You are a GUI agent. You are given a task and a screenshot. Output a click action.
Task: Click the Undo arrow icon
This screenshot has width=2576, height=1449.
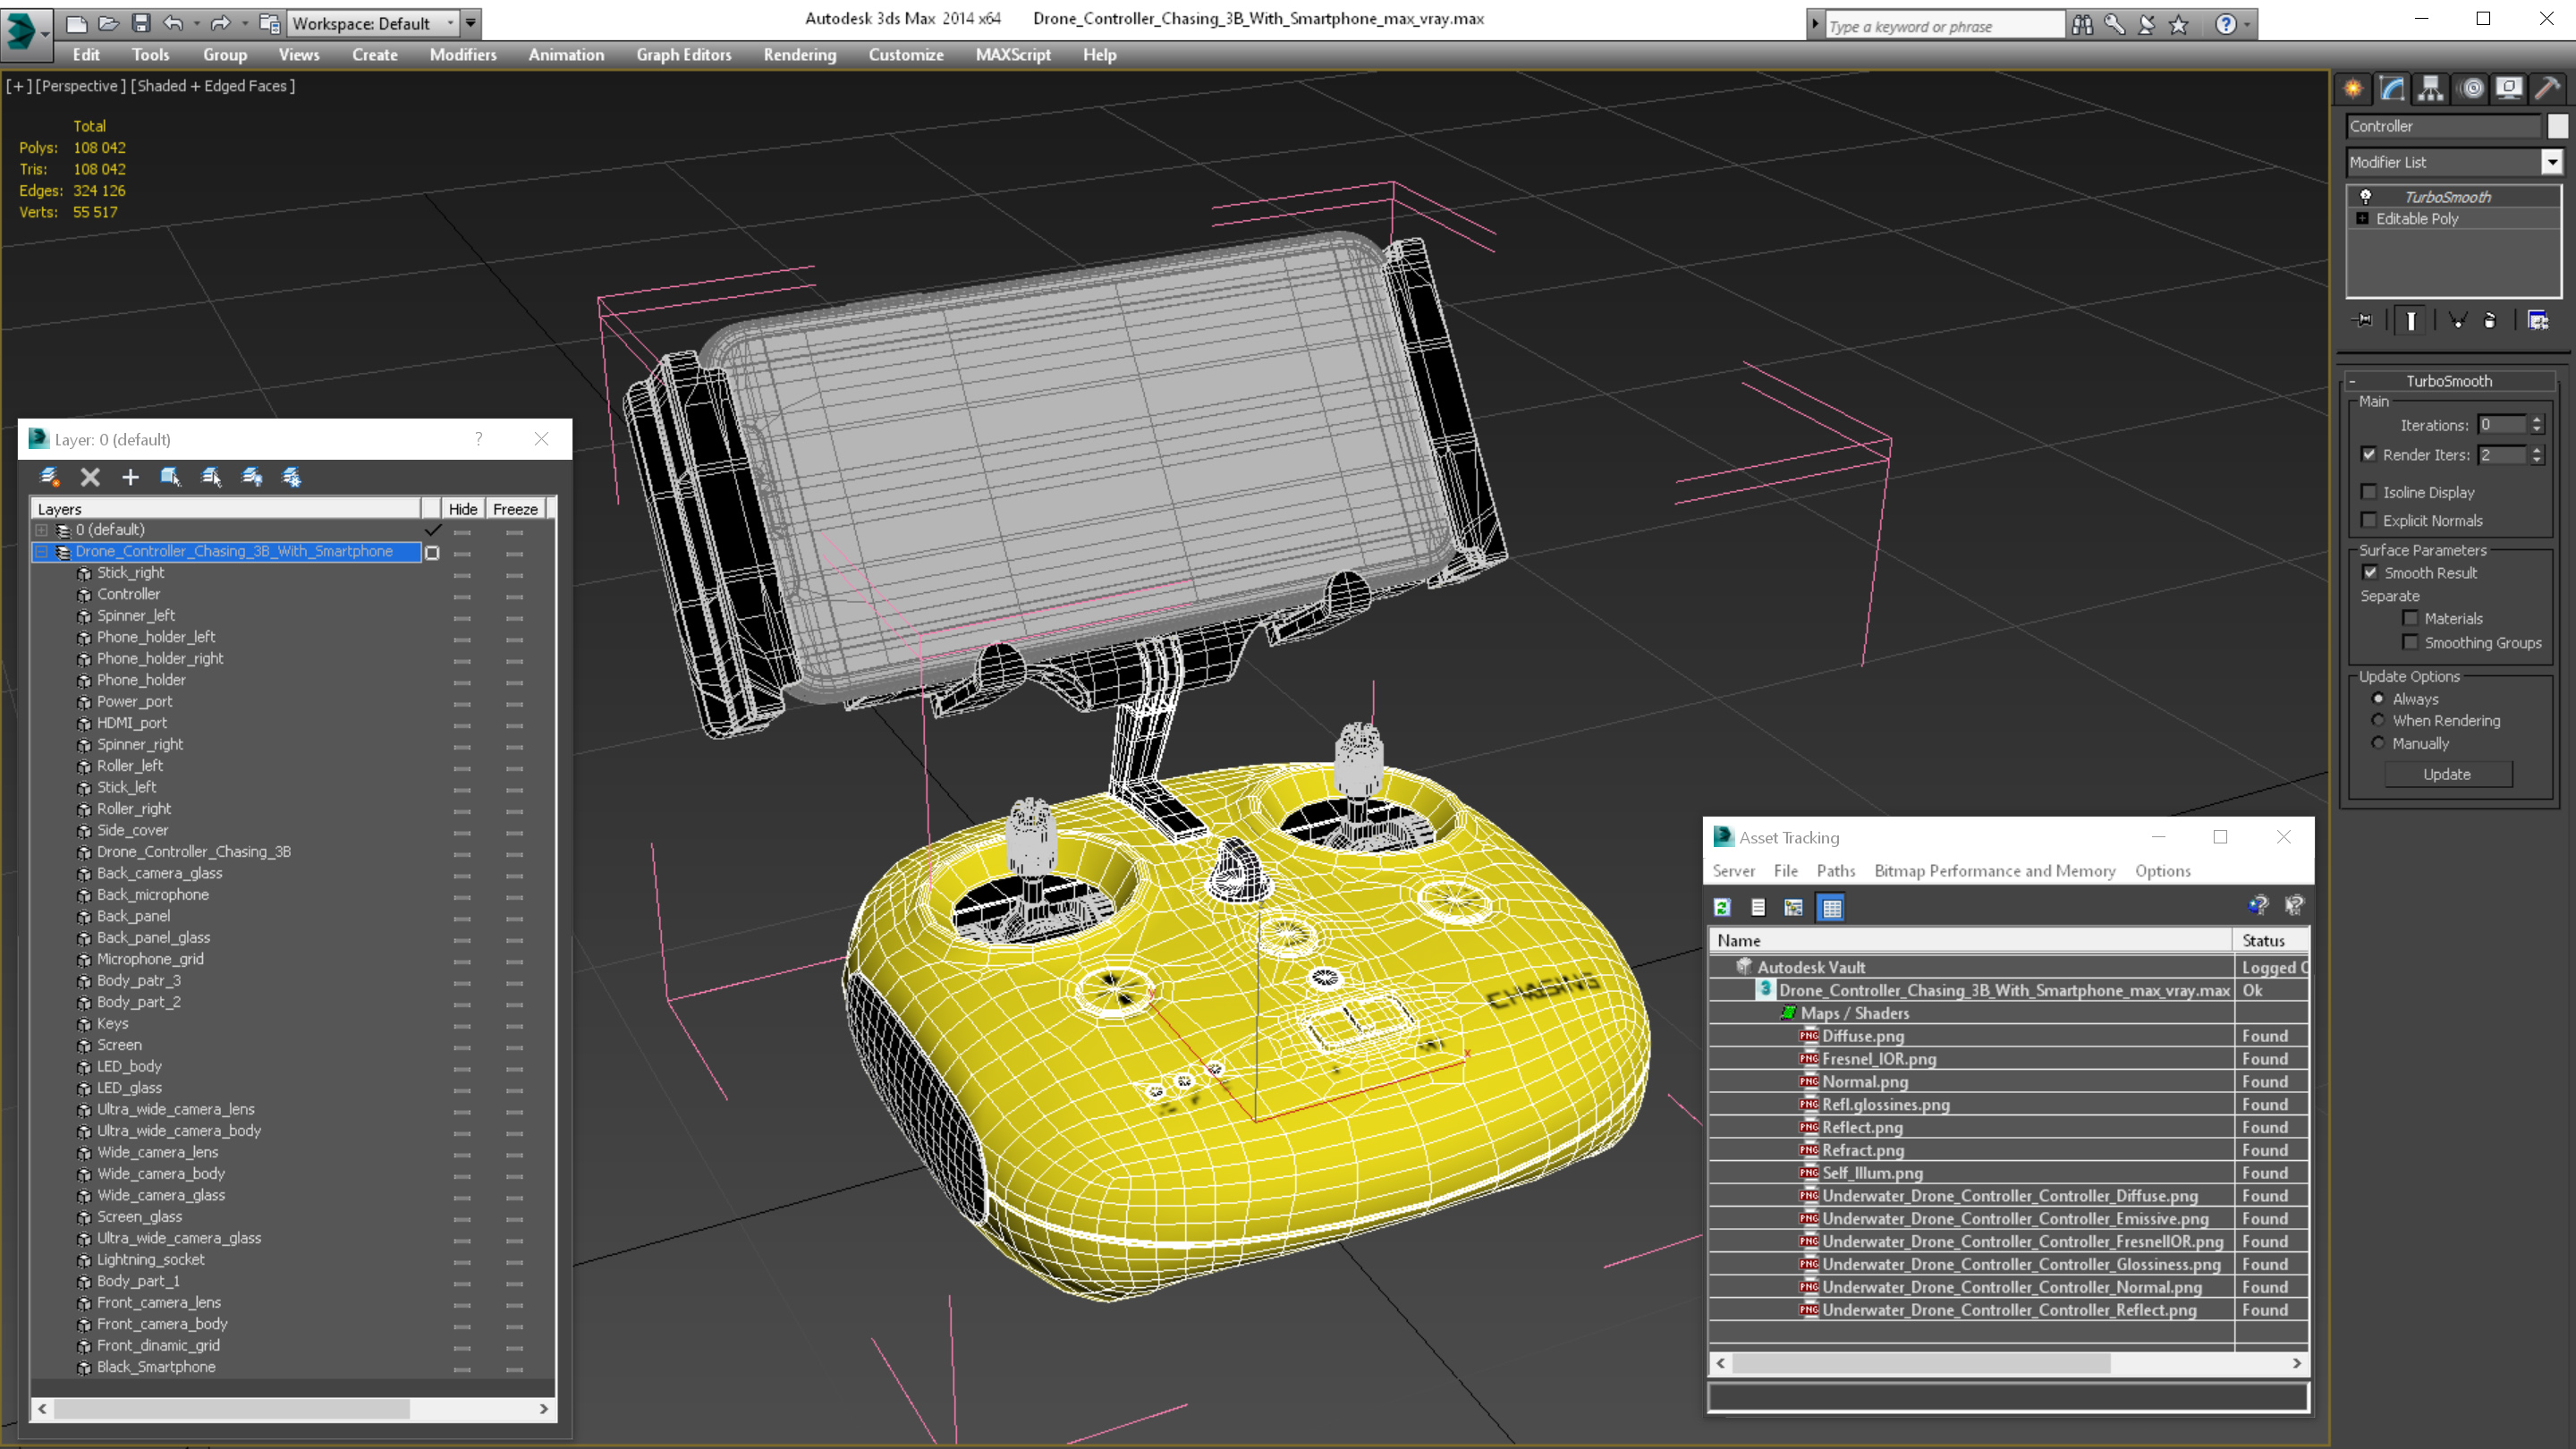click(173, 23)
